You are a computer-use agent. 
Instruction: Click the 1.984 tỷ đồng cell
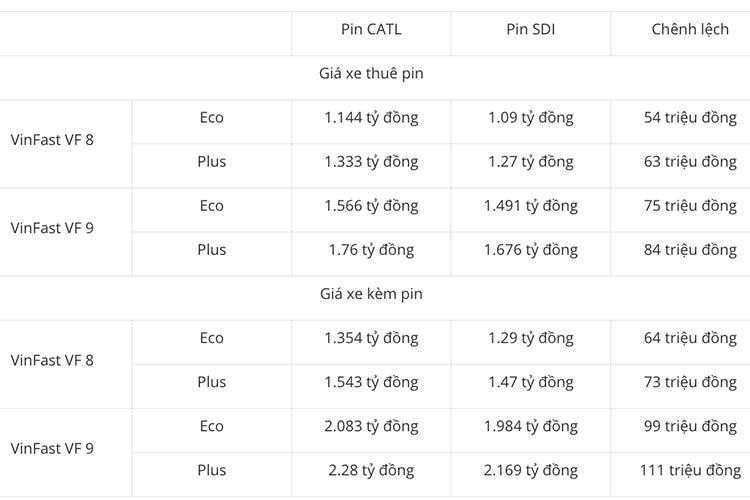531,426
